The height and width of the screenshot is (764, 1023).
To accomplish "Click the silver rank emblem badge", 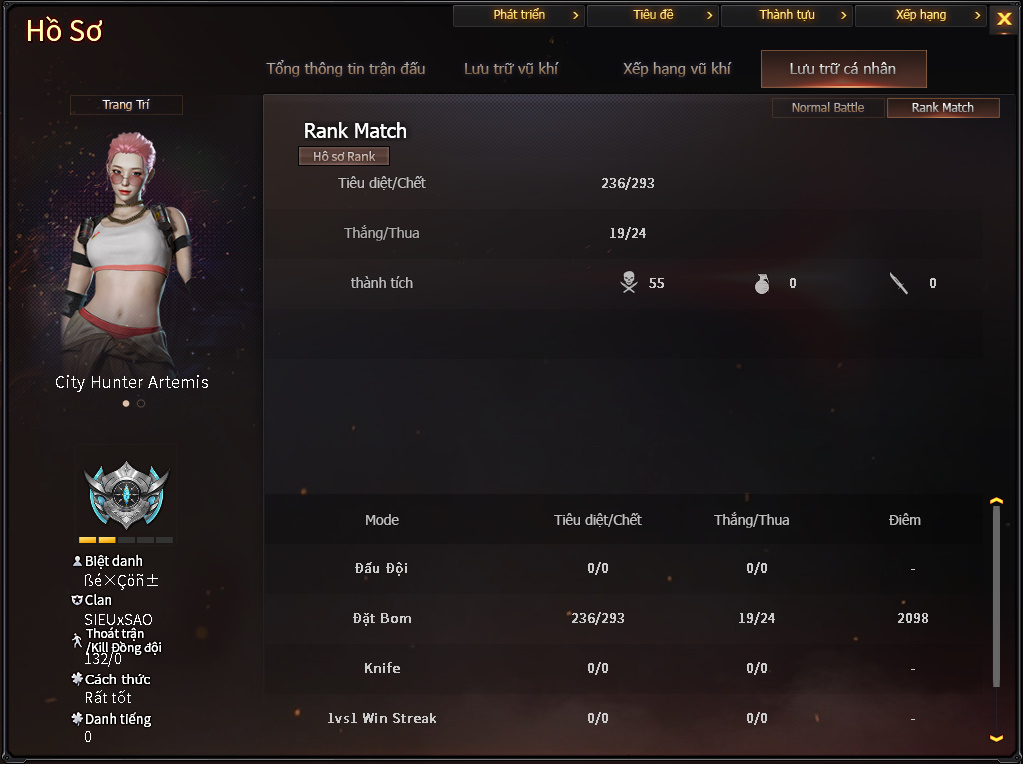I will point(126,496).
